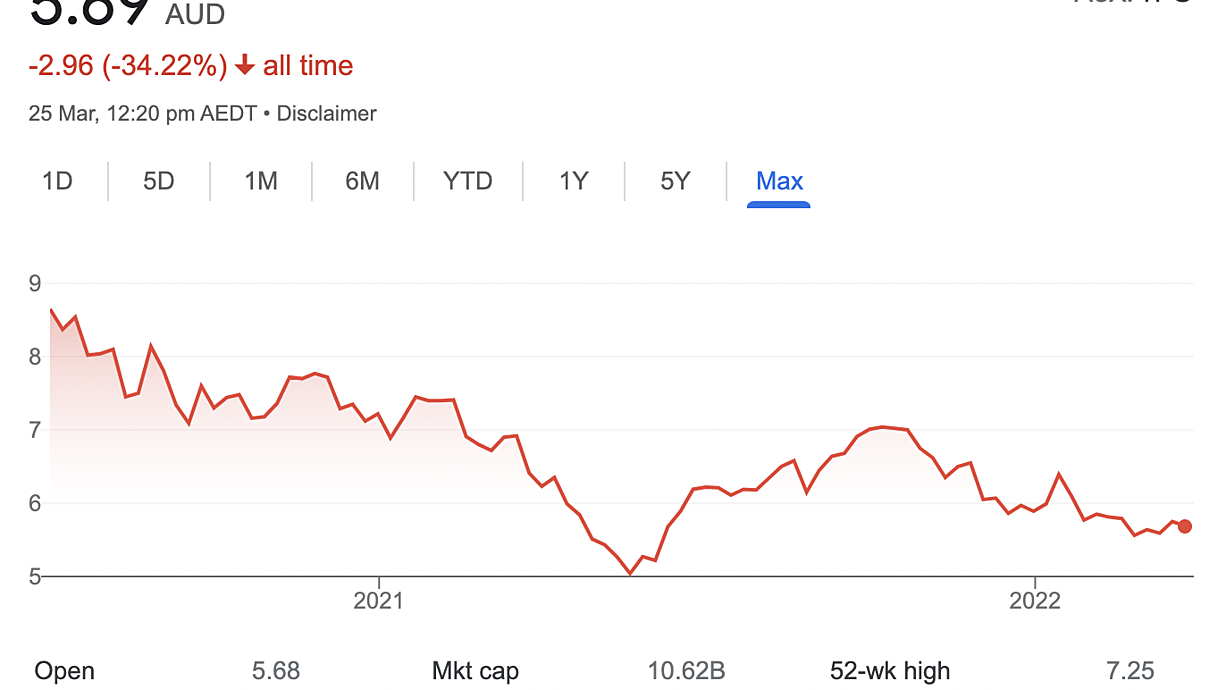Screen dimensions: 1226x690
Task: Show the YTD price range
Action: pyautogui.click(x=468, y=181)
